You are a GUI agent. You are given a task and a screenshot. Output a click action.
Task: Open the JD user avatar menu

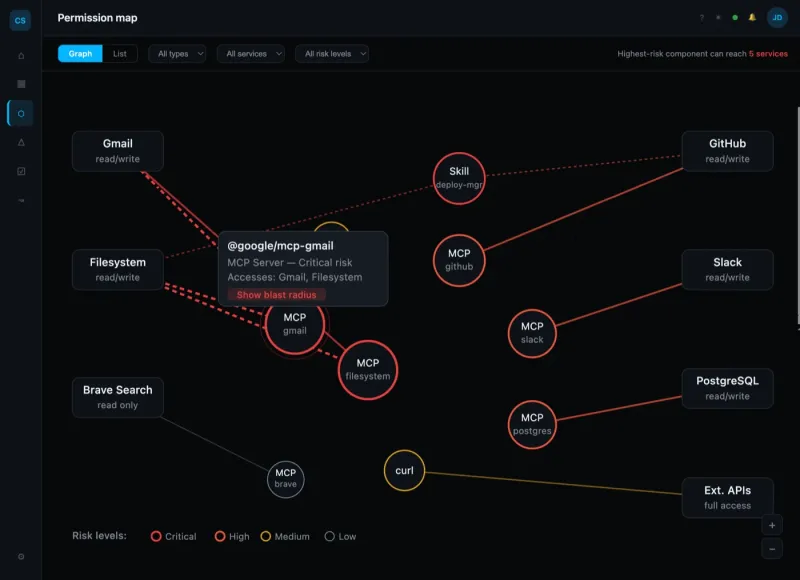777,18
